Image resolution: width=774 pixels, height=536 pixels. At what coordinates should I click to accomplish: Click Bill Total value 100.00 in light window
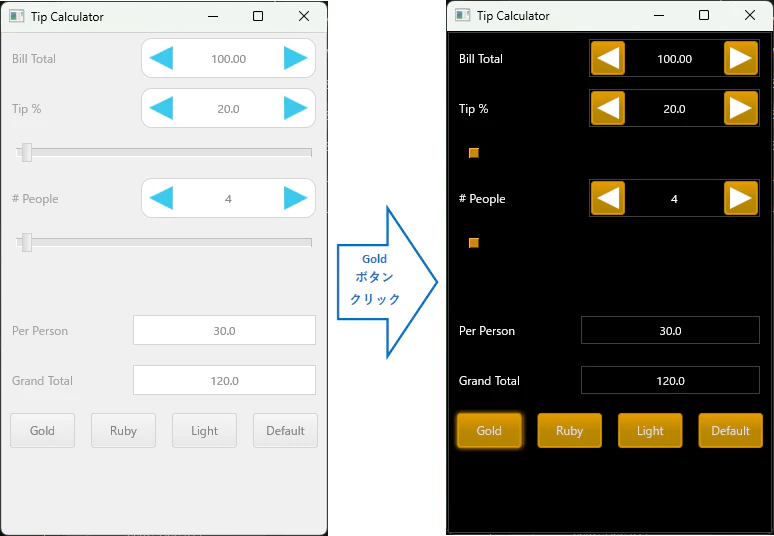[x=229, y=59]
